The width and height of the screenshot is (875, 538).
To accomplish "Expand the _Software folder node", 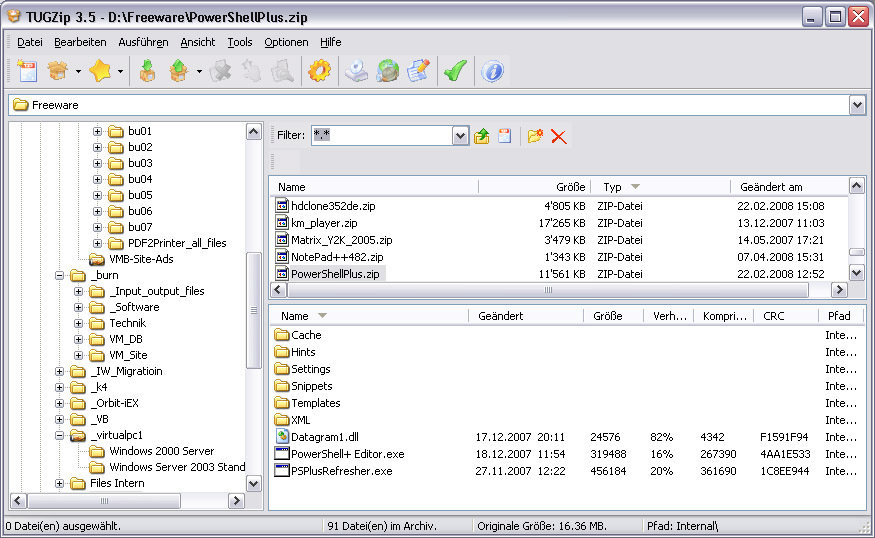I will [79, 307].
